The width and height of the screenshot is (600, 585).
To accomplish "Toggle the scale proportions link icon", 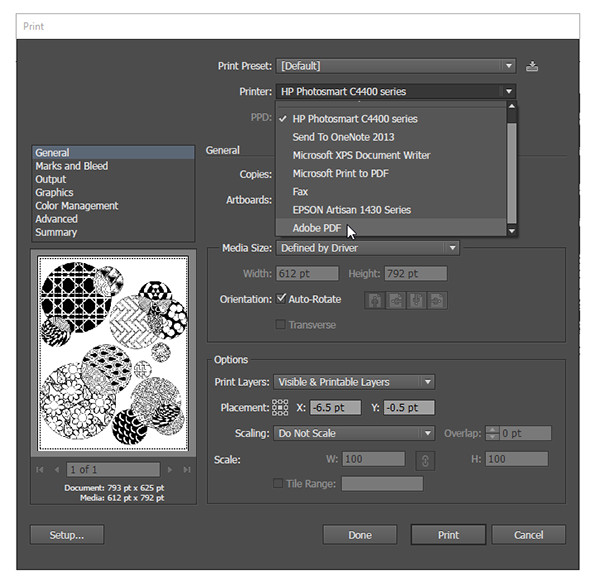I will point(425,461).
